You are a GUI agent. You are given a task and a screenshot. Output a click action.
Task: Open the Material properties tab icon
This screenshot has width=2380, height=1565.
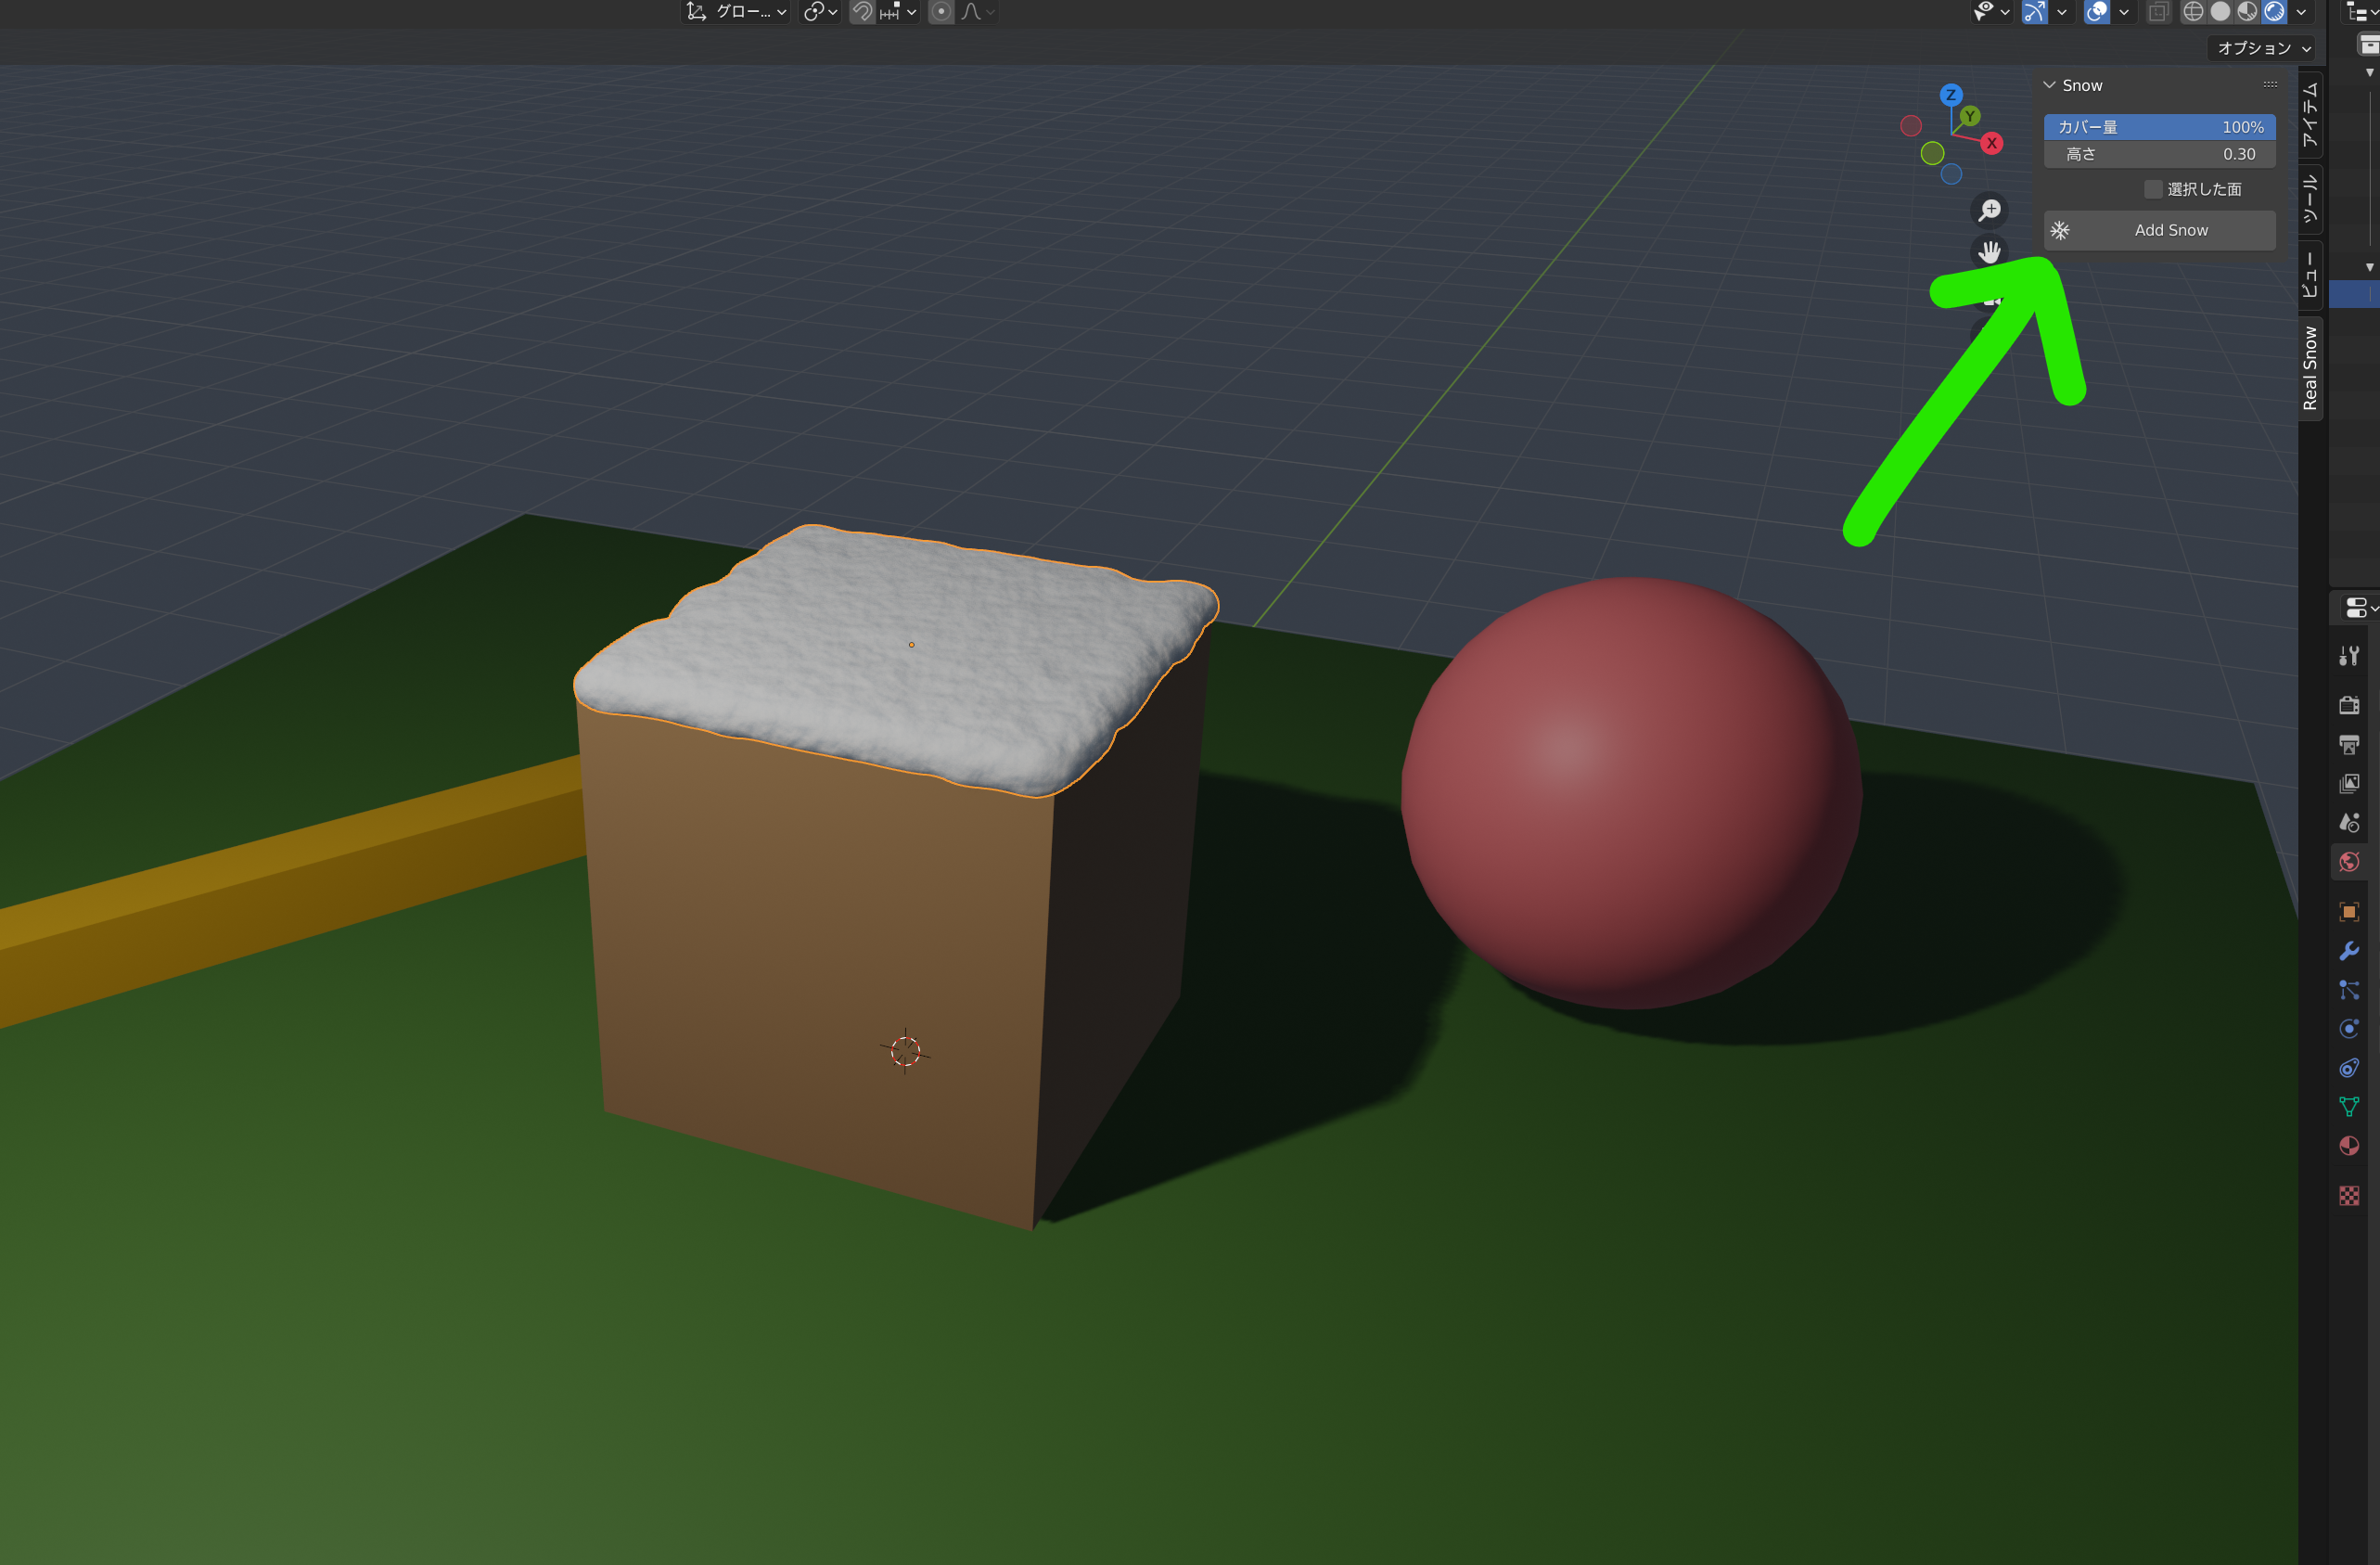[x=2348, y=1146]
